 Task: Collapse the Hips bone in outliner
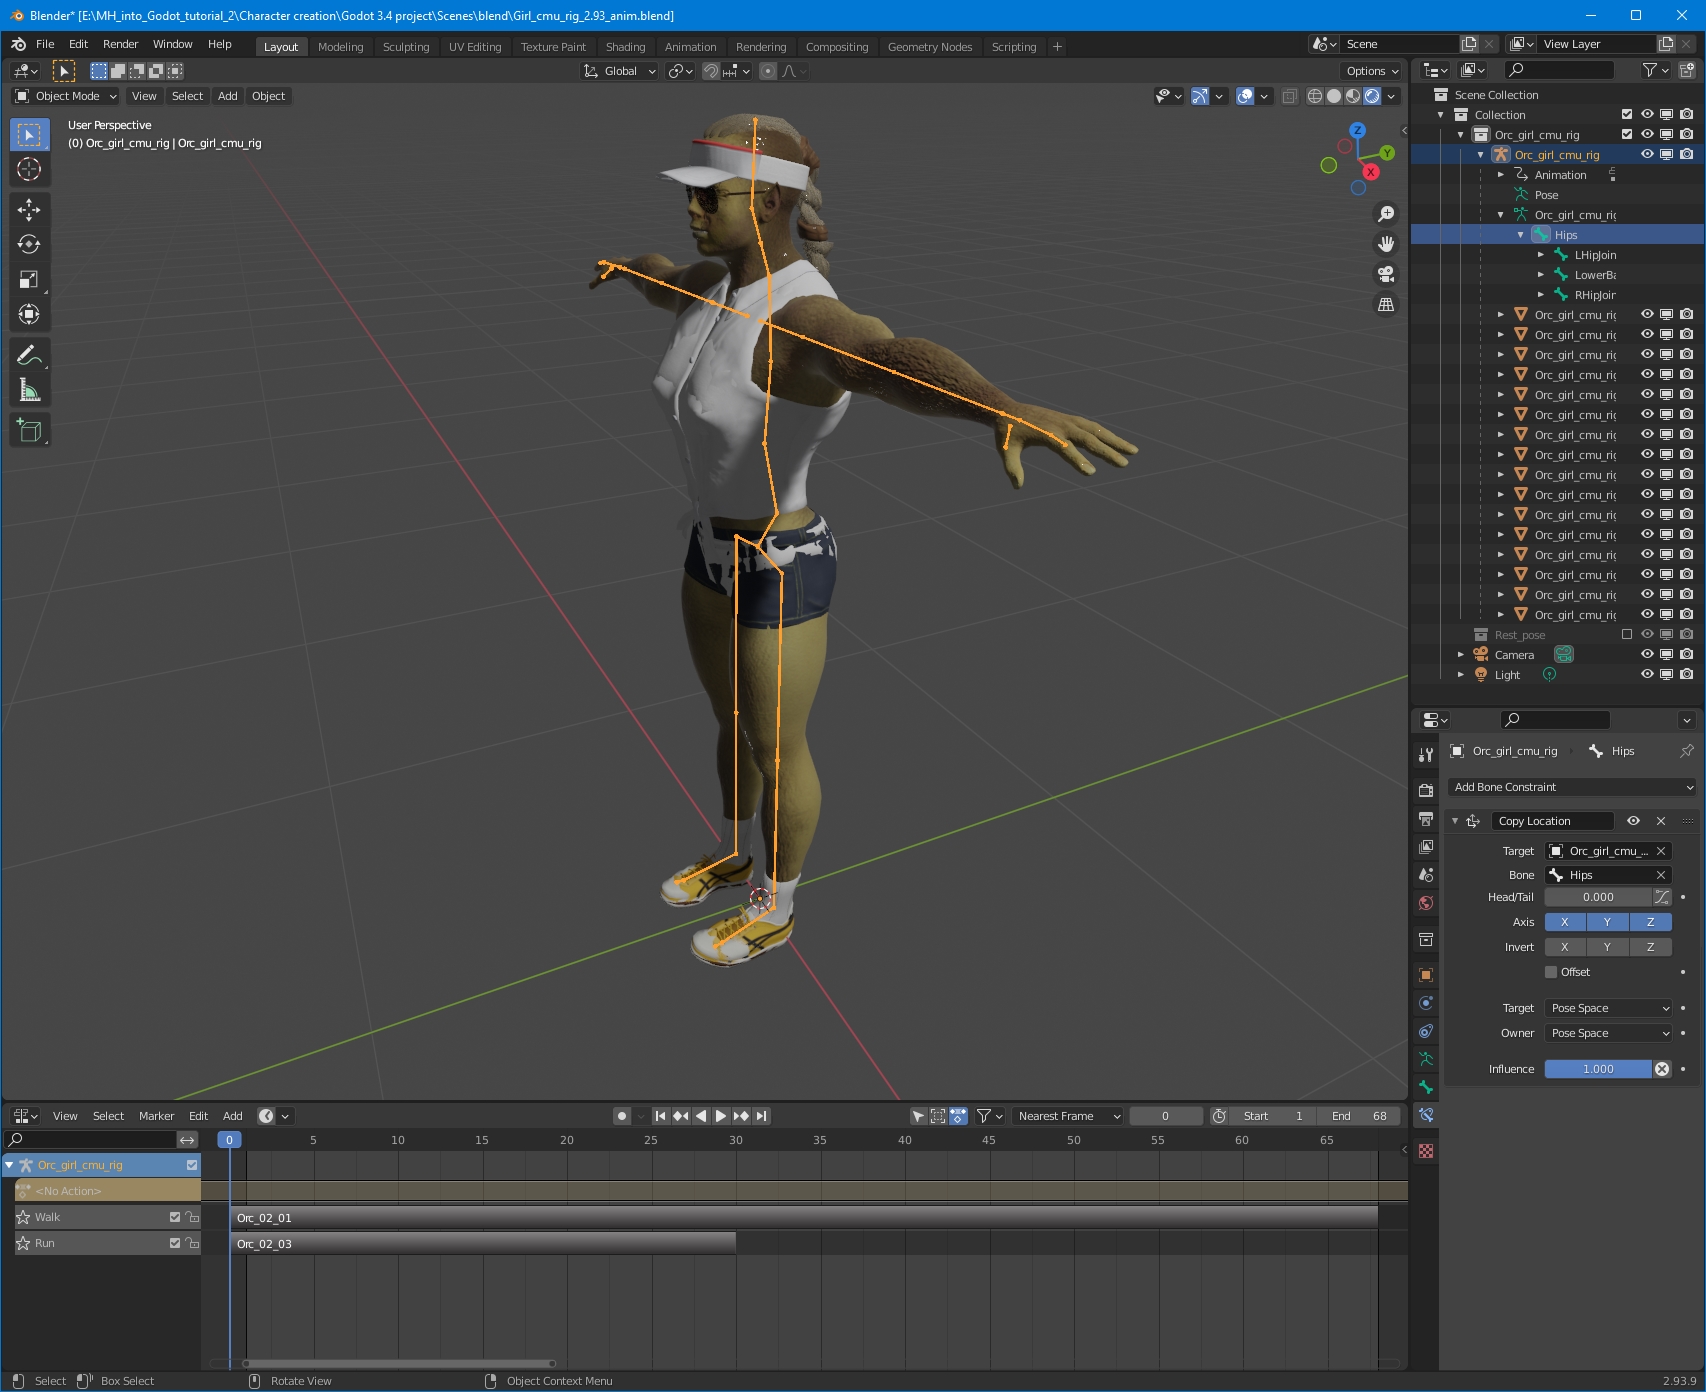[x=1521, y=235]
